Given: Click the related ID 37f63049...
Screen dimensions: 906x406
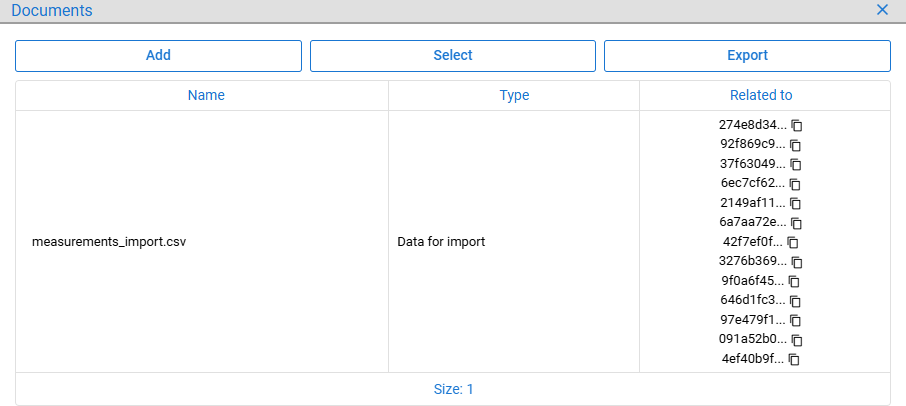Looking at the screenshot, I should (753, 164).
